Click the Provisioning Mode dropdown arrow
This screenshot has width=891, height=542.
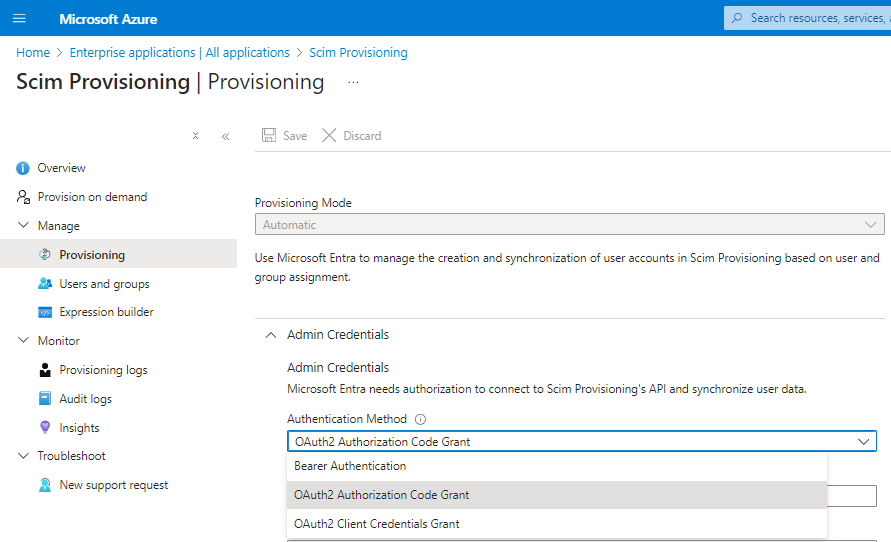871,225
